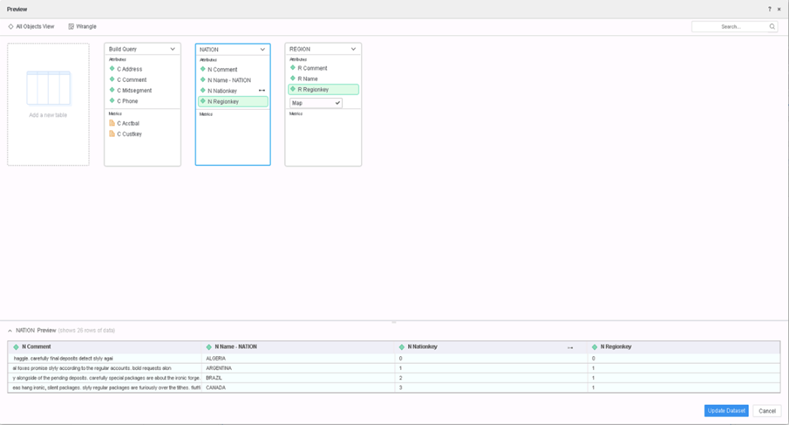Click the C Acctbal metric icon
The height and width of the screenshot is (425, 789).
click(112, 123)
